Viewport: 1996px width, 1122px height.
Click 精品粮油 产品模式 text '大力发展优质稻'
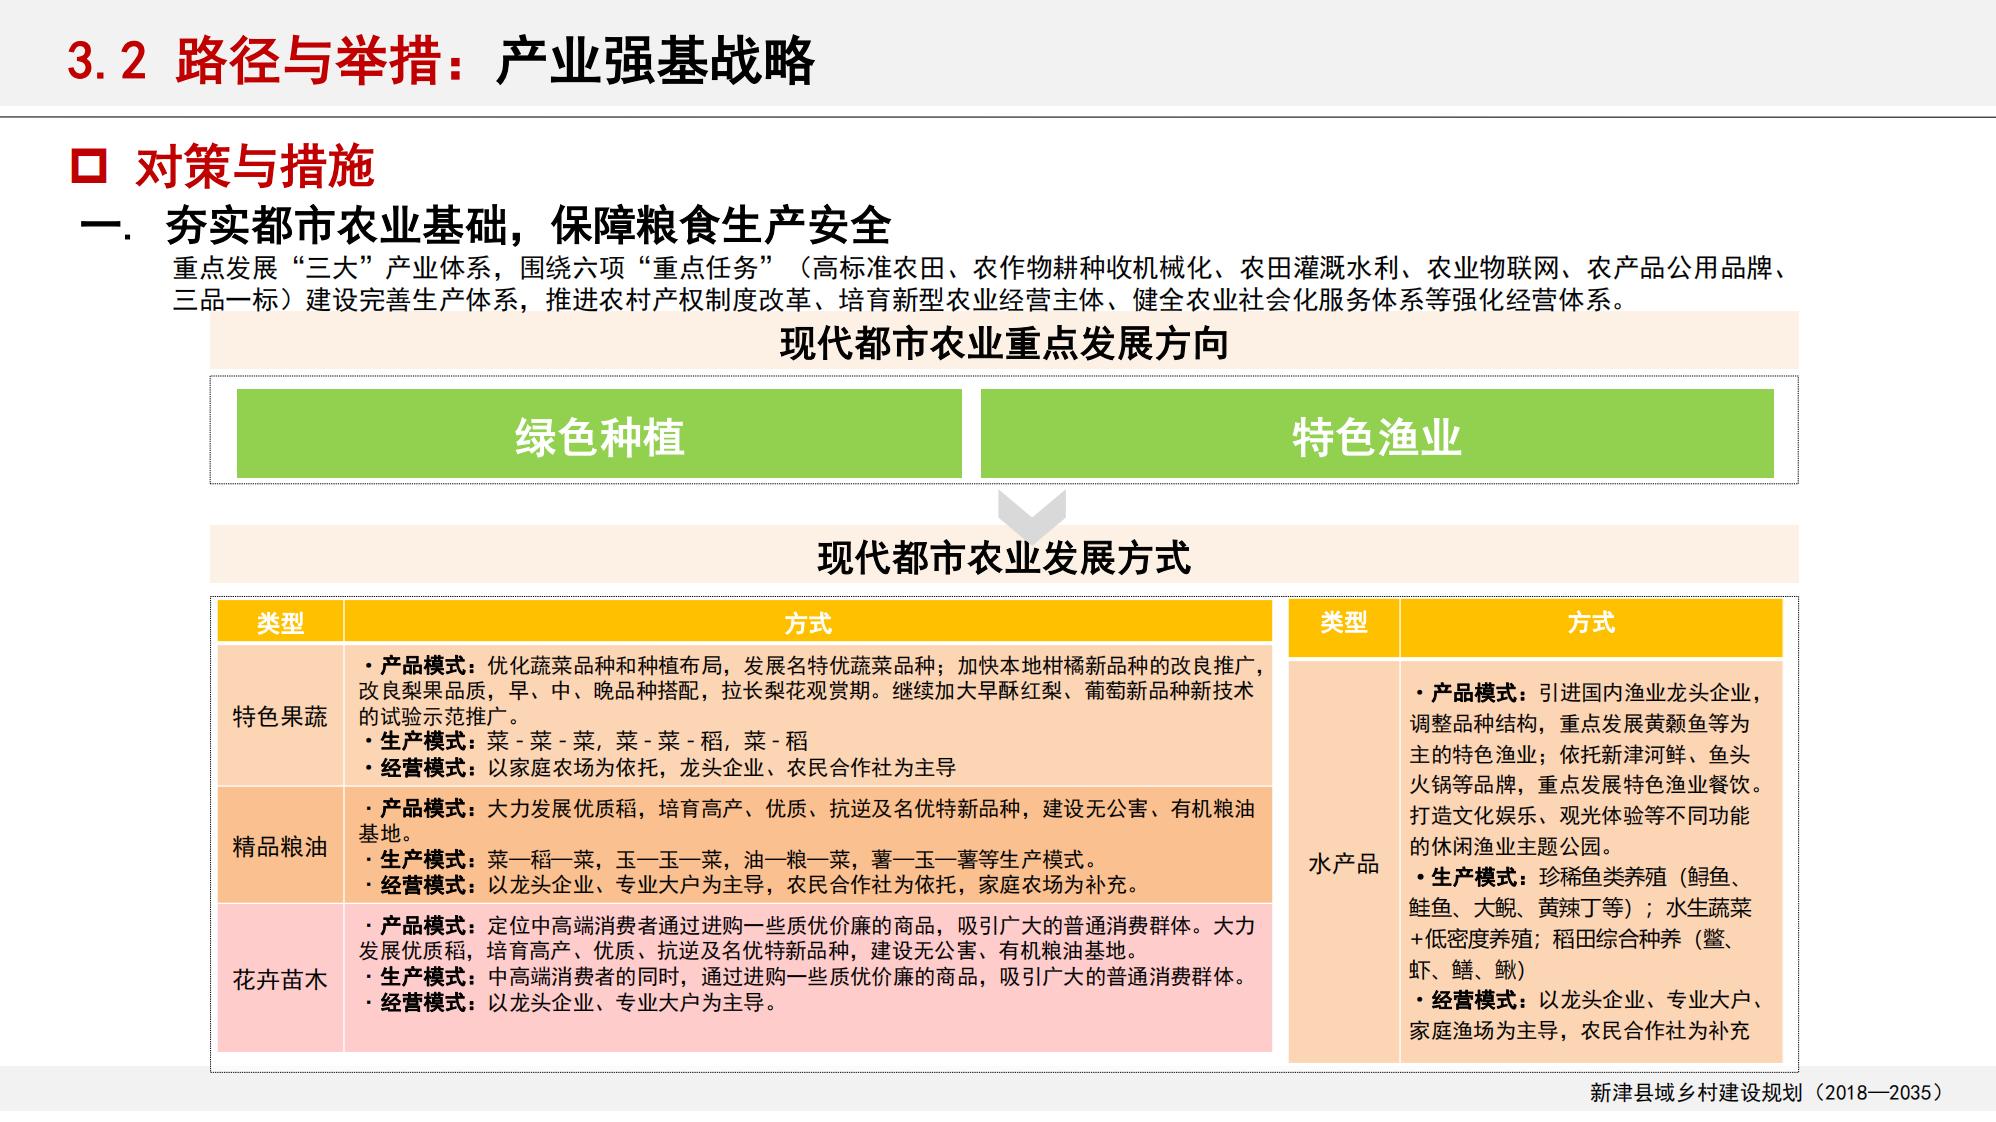click(x=561, y=809)
